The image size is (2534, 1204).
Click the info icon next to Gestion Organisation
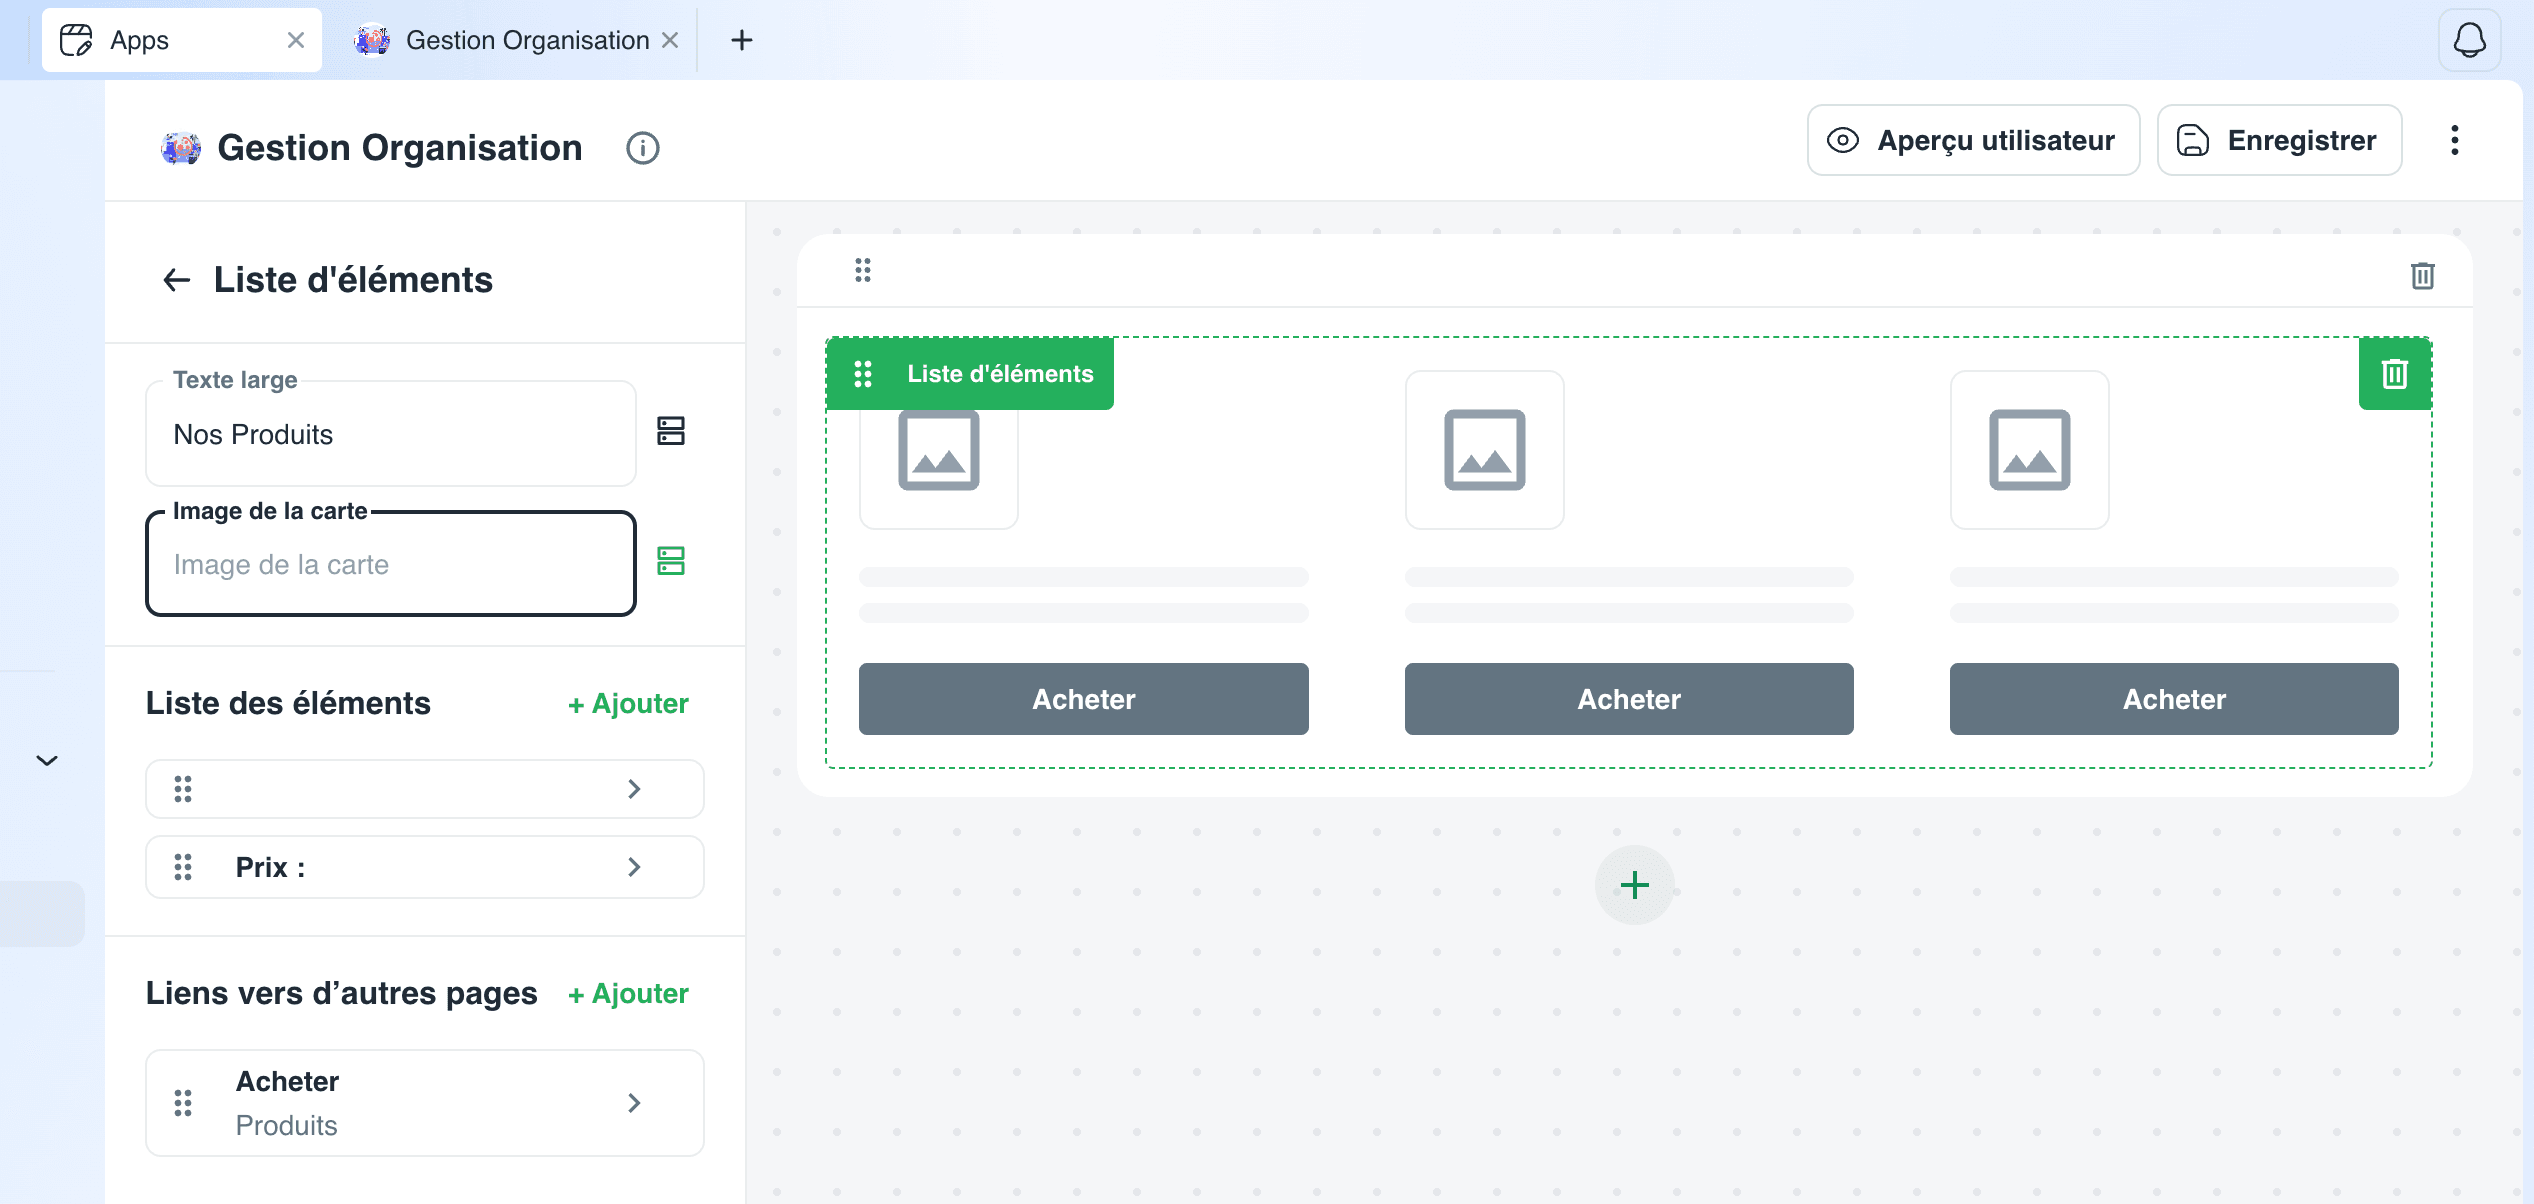(x=643, y=148)
